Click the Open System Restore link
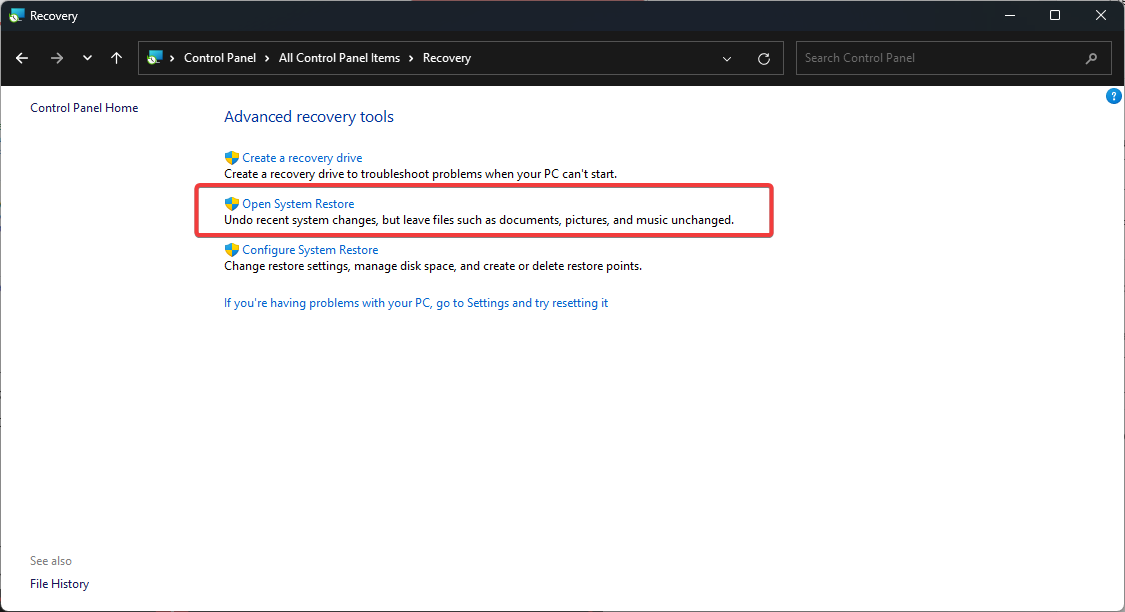The width and height of the screenshot is (1125, 612). (x=298, y=204)
